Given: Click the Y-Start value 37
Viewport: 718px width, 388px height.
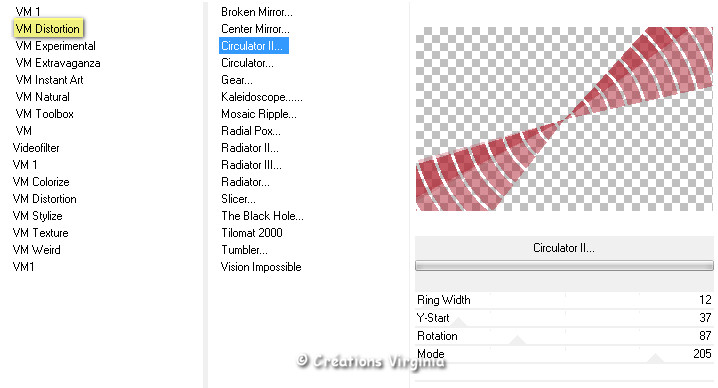Looking at the screenshot, I should [705, 318].
